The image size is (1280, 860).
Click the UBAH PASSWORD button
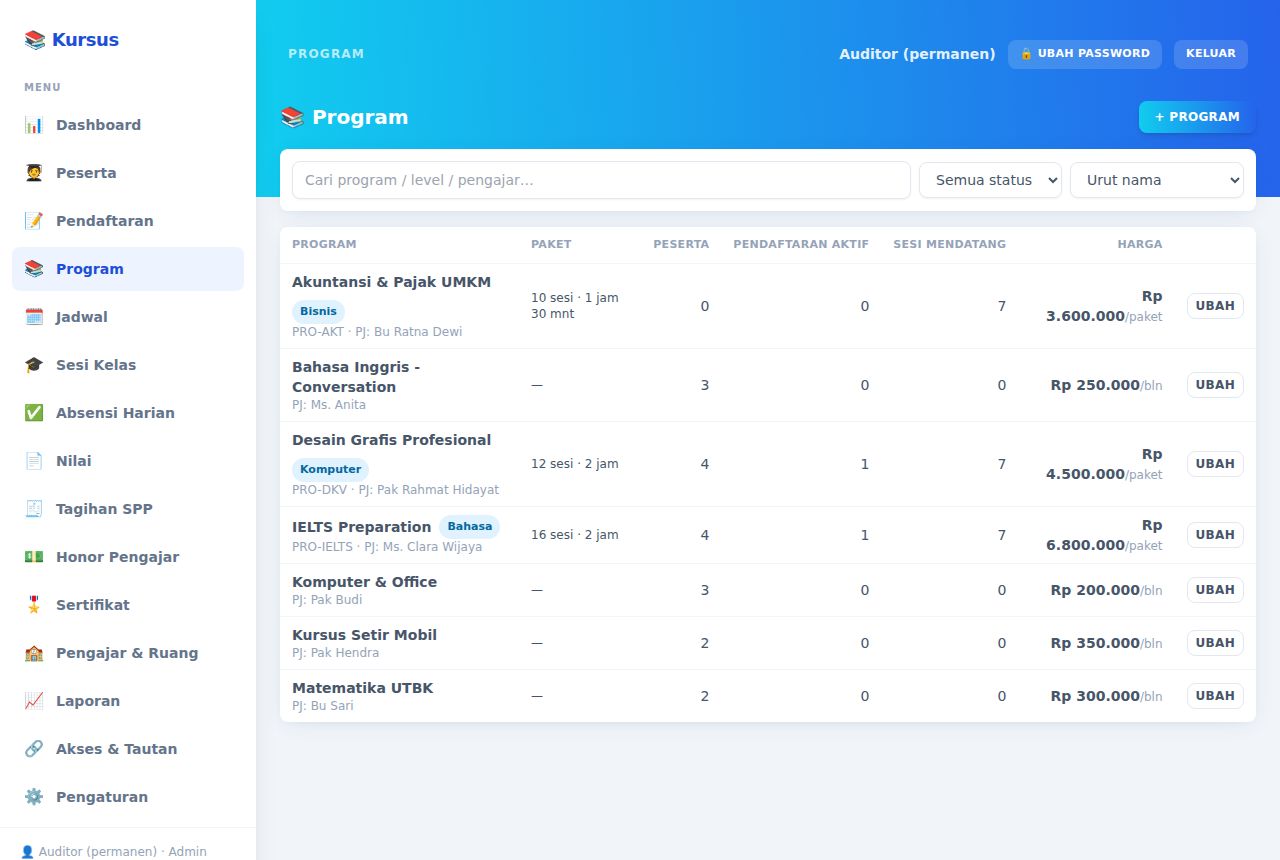coord(1085,54)
